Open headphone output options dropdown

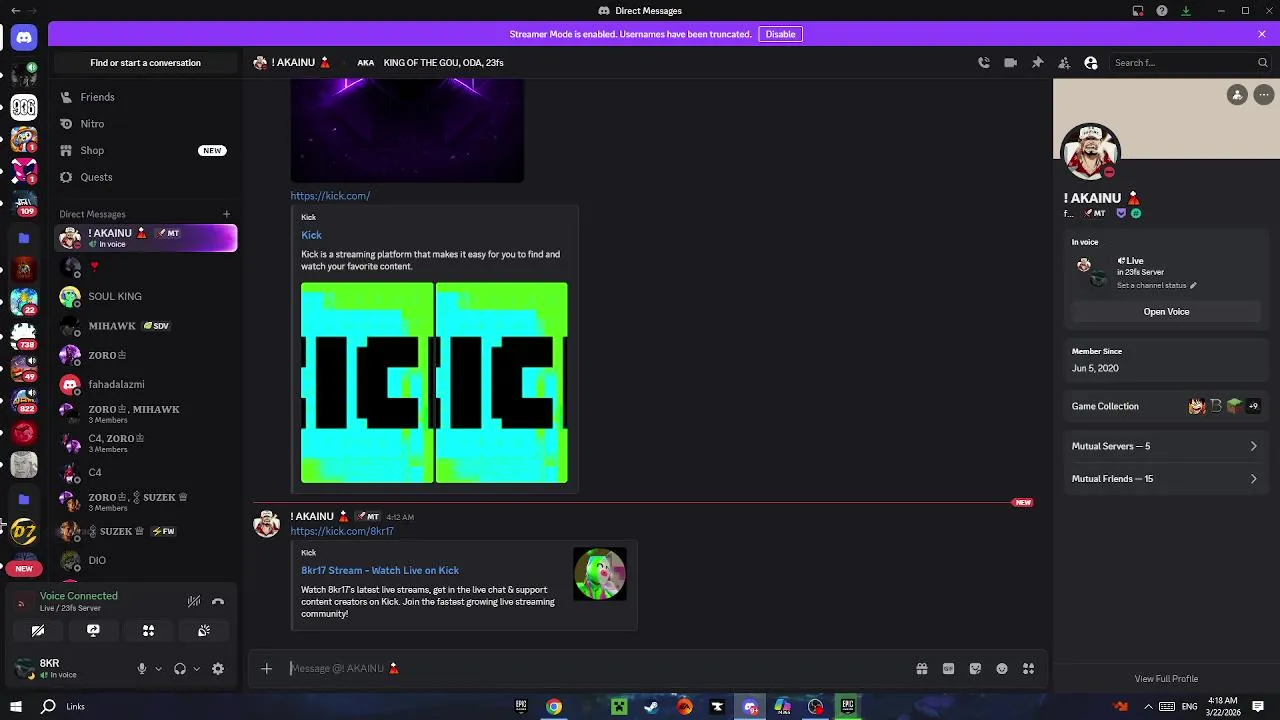point(196,669)
